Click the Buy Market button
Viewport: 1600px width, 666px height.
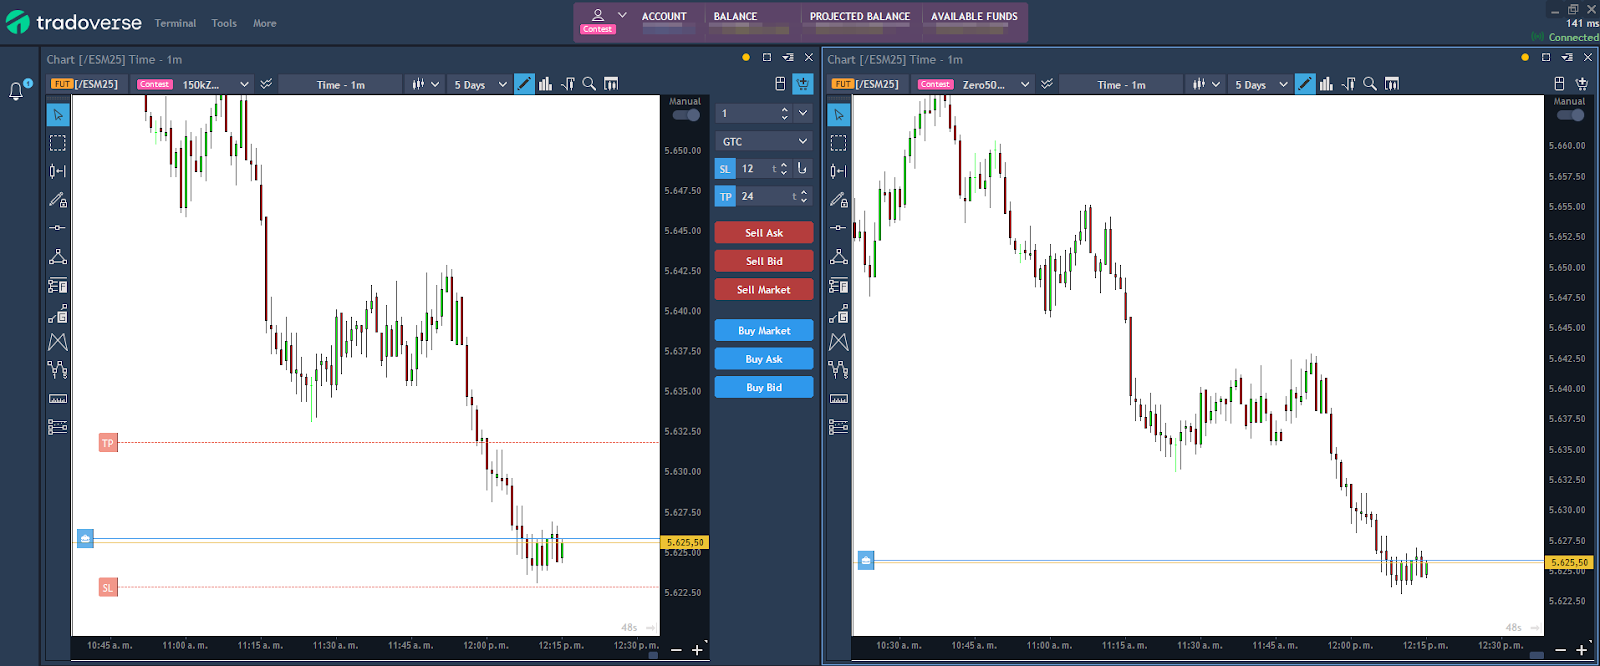coord(764,331)
